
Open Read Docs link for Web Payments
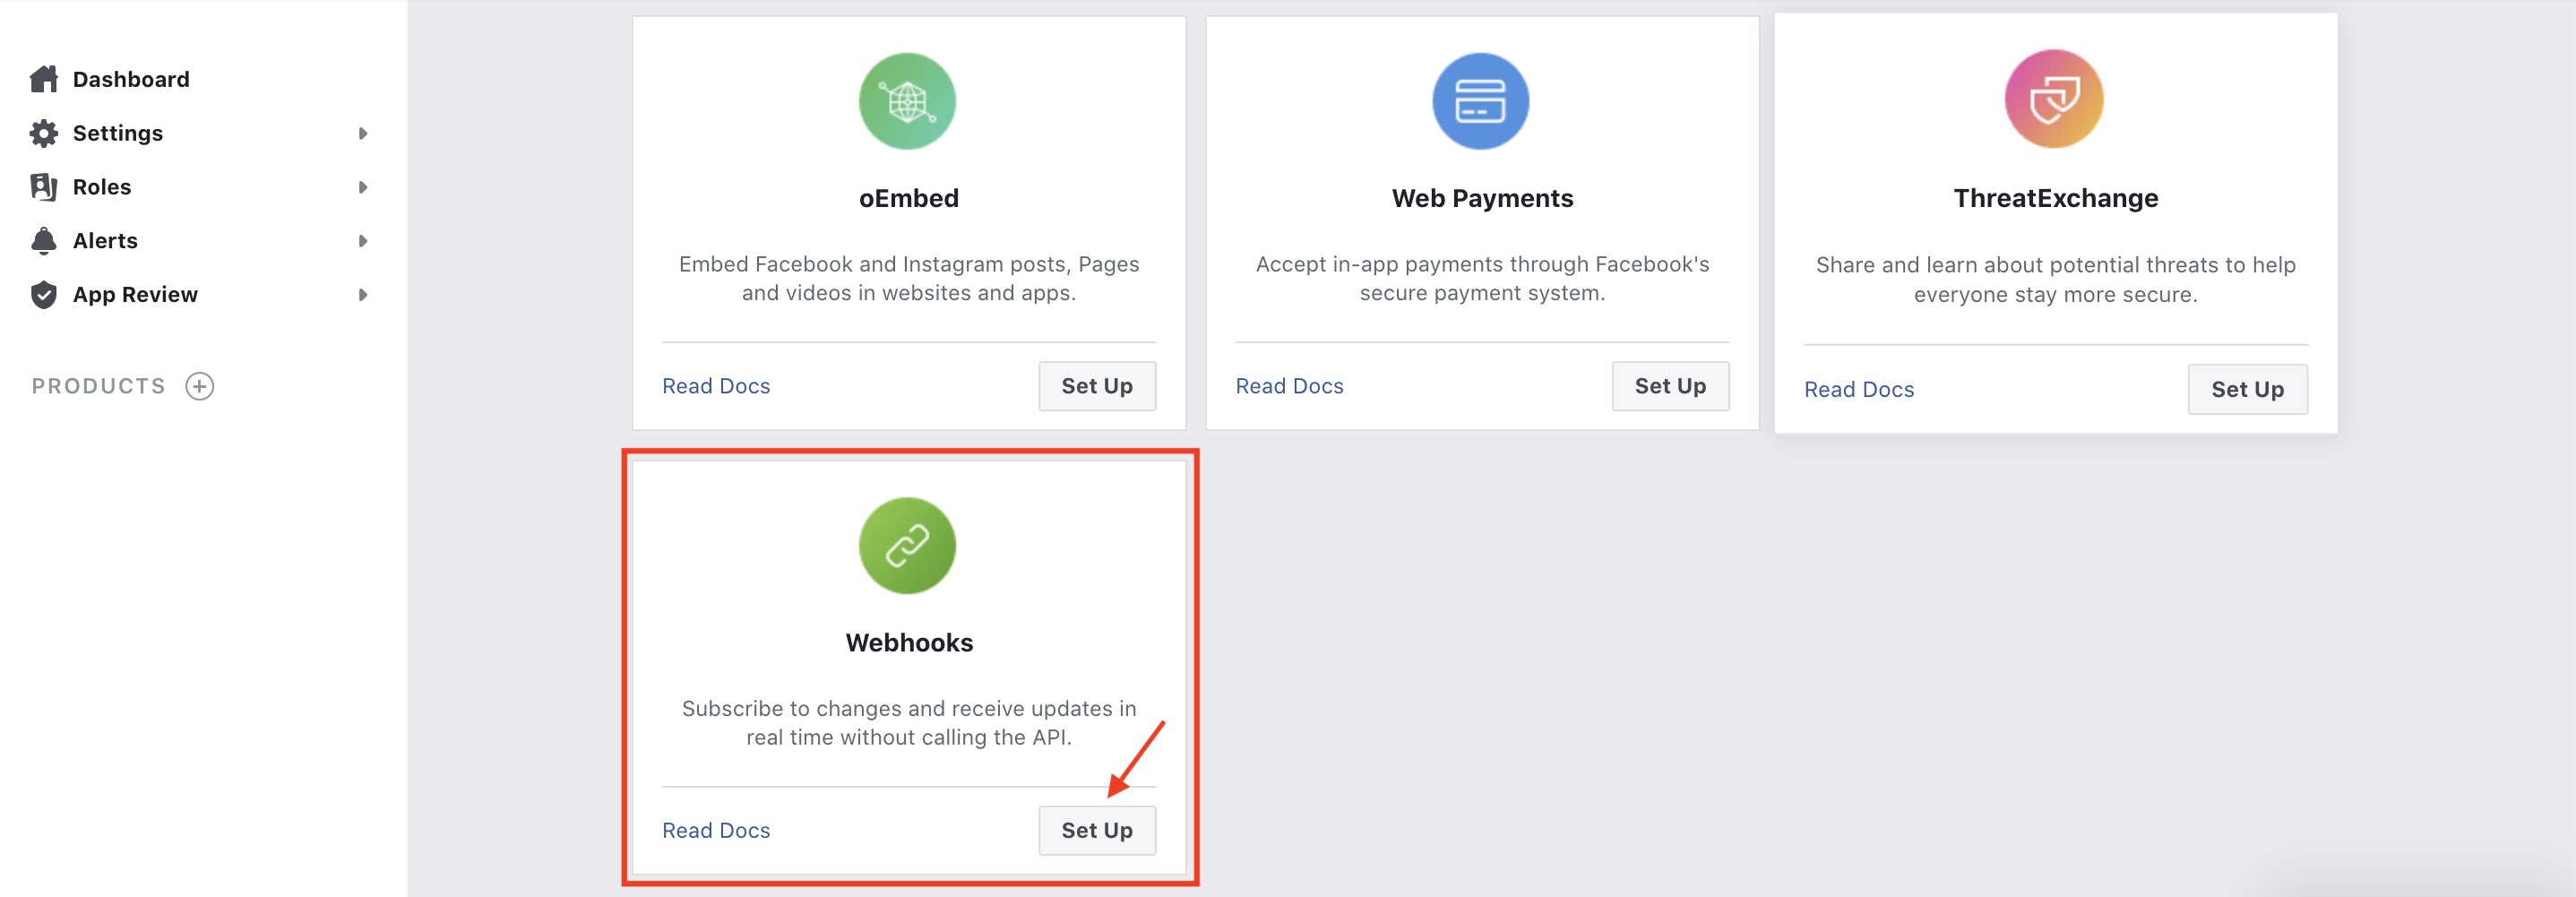tap(1289, 386)
